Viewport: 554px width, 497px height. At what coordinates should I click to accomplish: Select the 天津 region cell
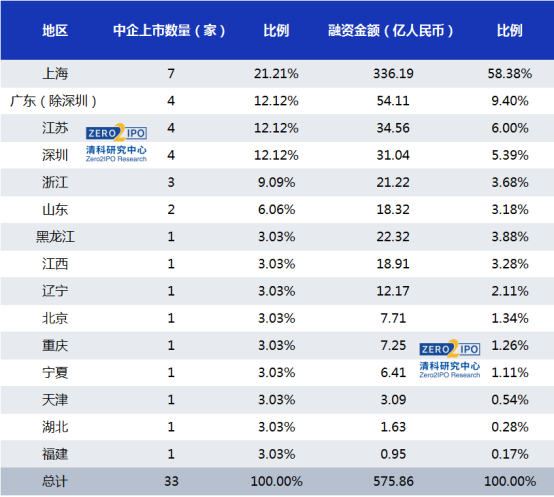(x=55, y=400)
